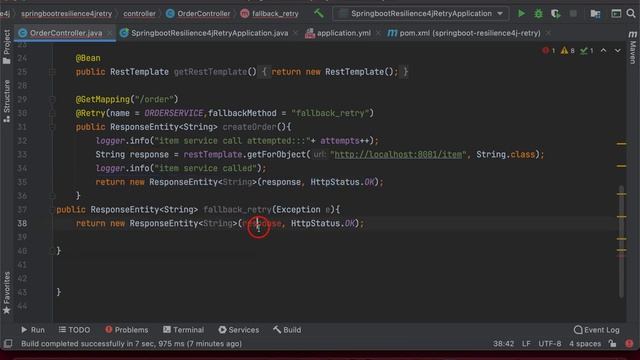640x360 pixels.
Task: Click line separator LF in status bar
Action: pos(526,343)
